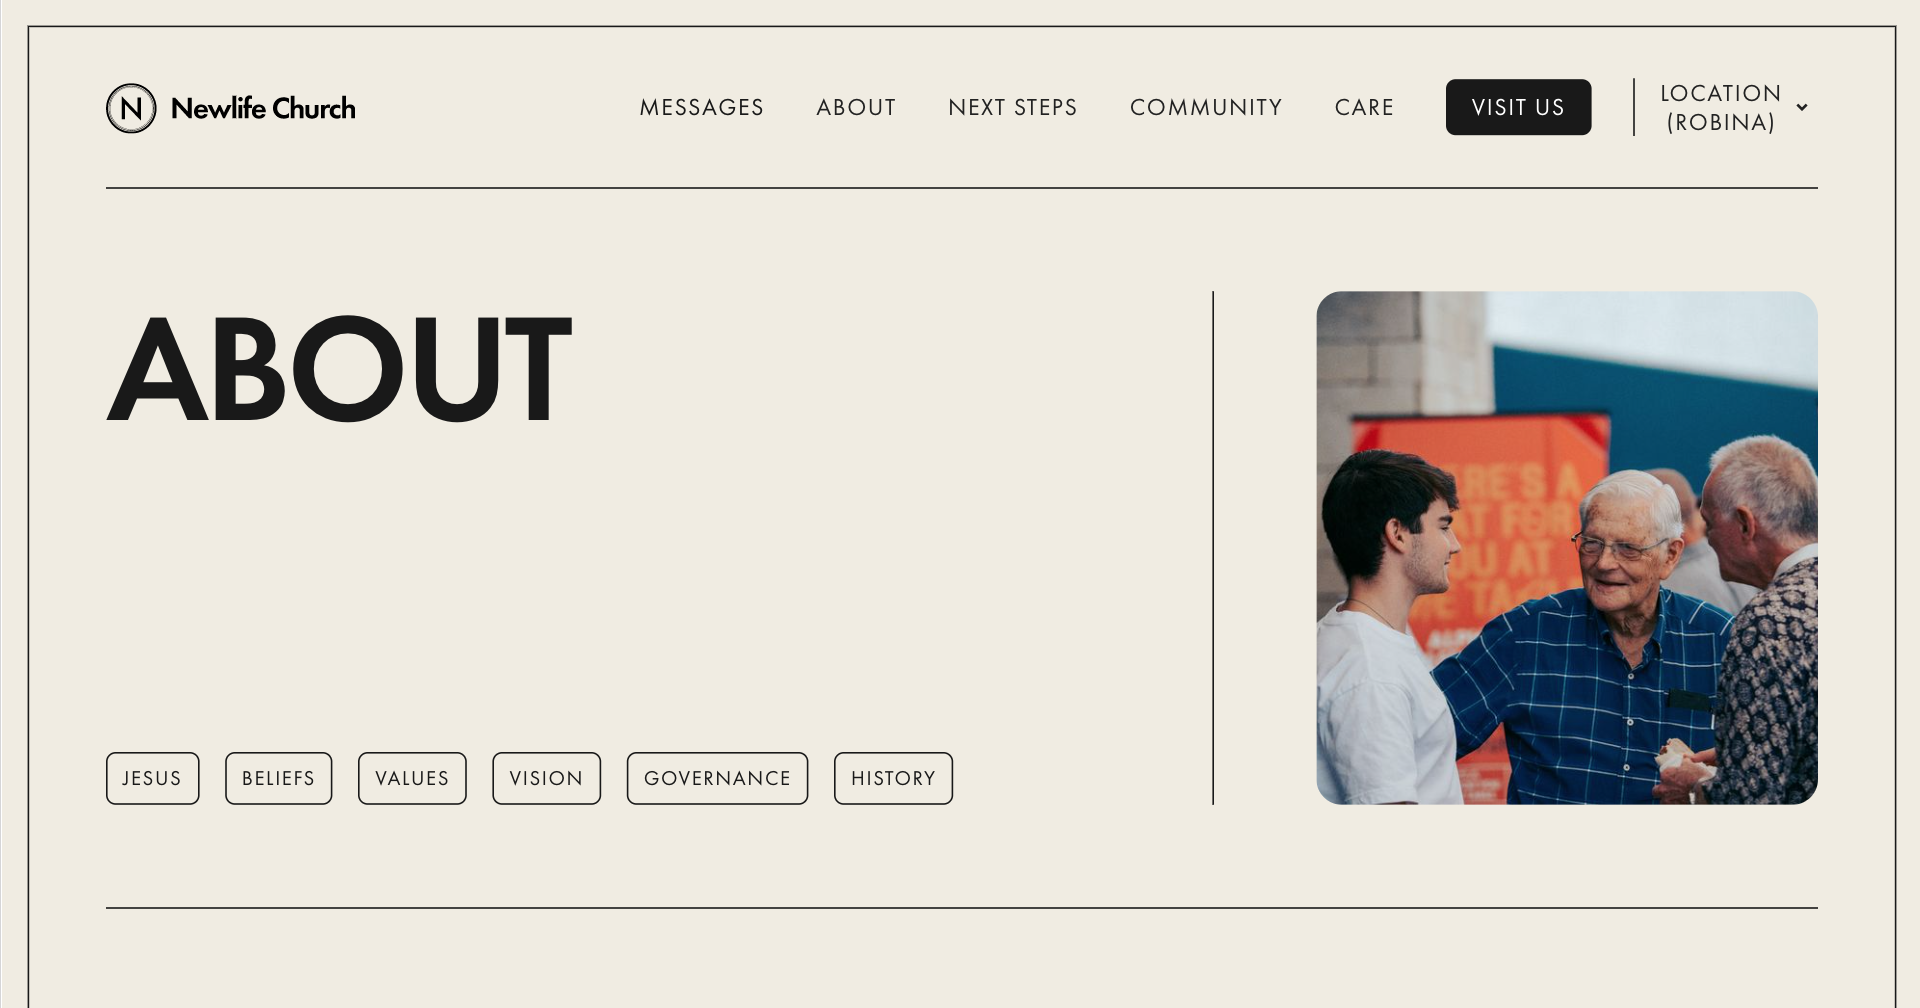Click the Newlife Church wordmark
Screen dimensions: 1920x1008
(263, 108)
